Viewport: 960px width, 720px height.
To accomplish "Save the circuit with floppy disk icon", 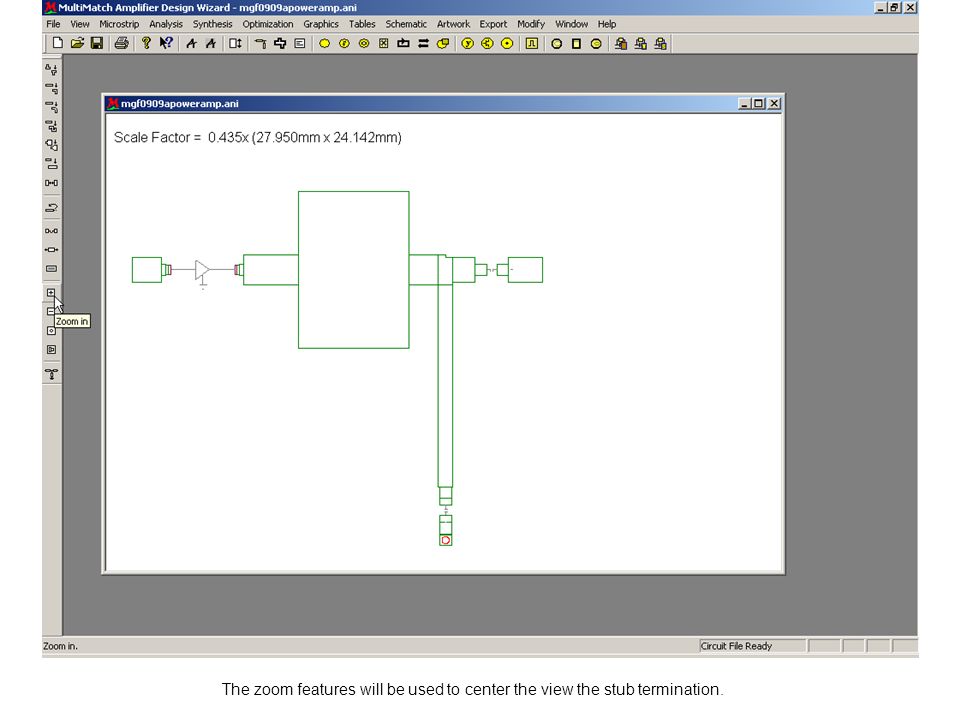I will 97,43.
